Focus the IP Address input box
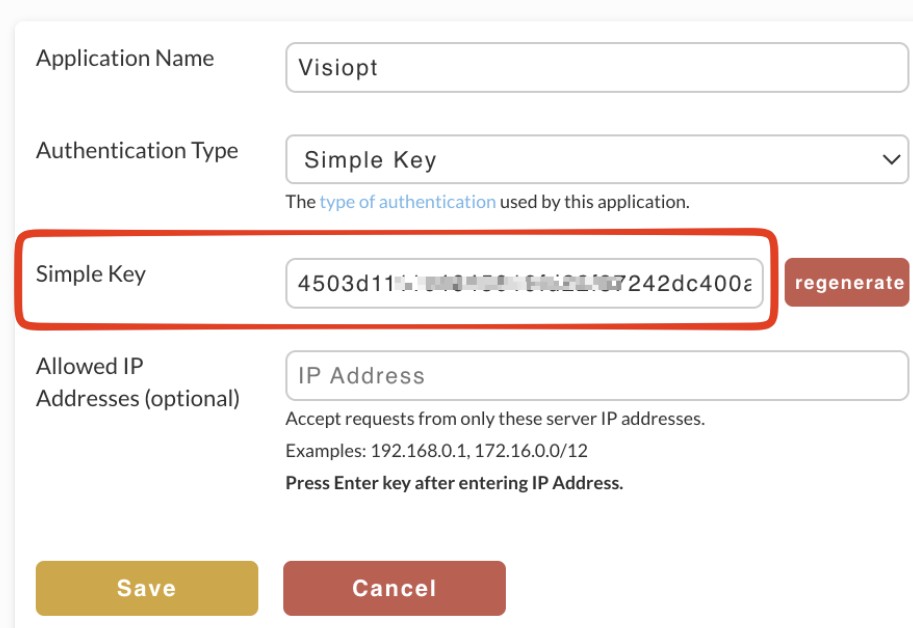The height and width of the screenshot is (628, 913). click(x=597, y=375)
